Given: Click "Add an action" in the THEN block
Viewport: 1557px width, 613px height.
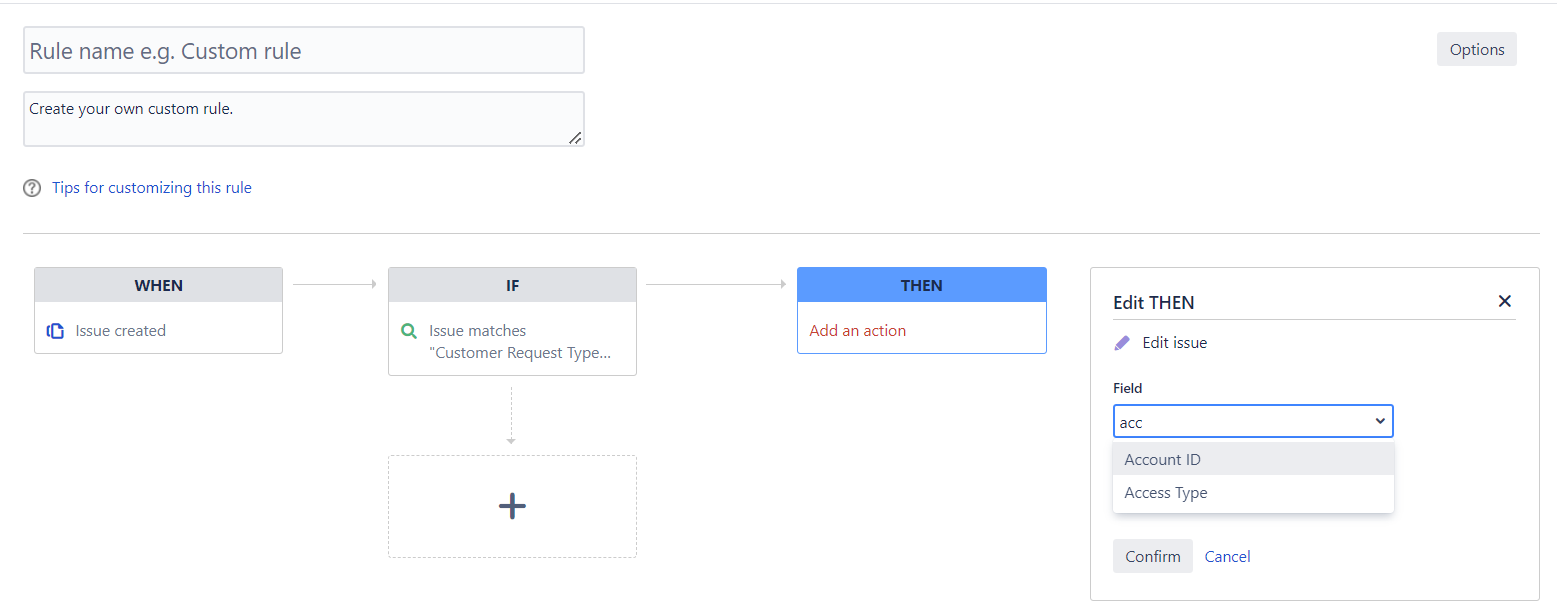Looking at the screenshot, I should [x=857, y=330].
